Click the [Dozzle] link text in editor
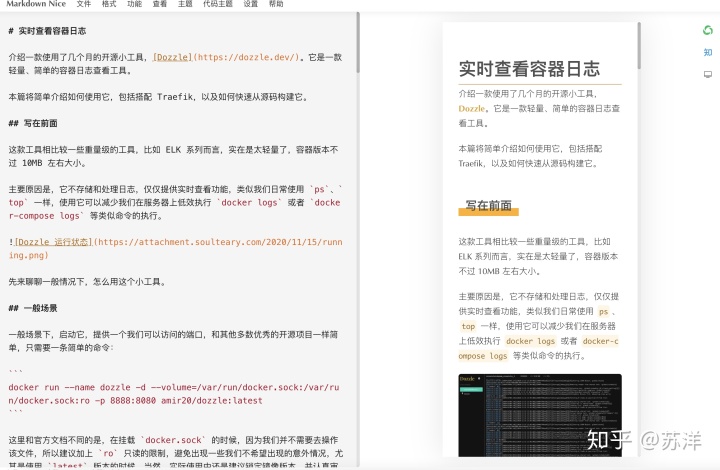Viewport: 720px width, 470px height. point(172,57)
